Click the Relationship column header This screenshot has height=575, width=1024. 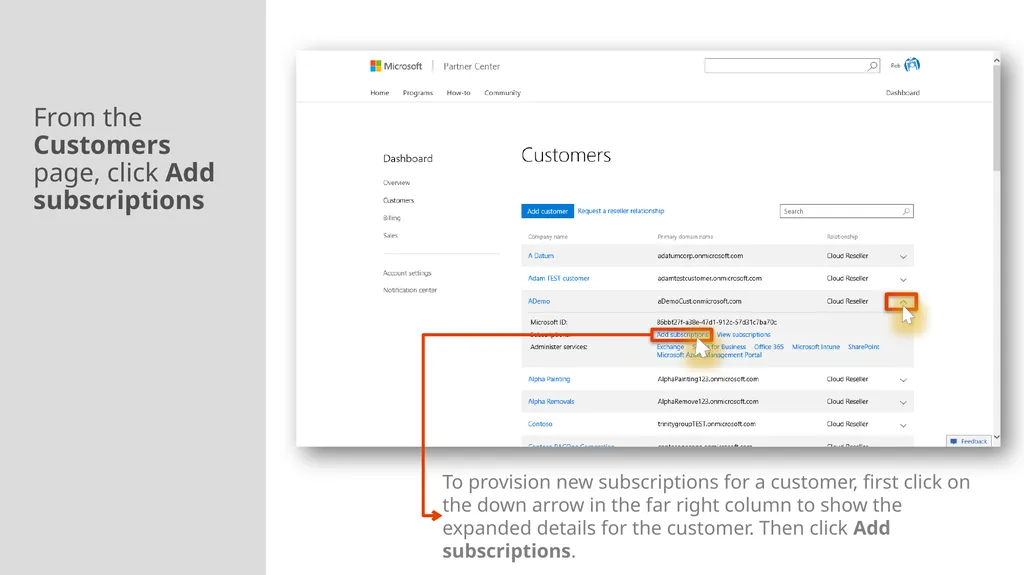(x=842, y=237)
